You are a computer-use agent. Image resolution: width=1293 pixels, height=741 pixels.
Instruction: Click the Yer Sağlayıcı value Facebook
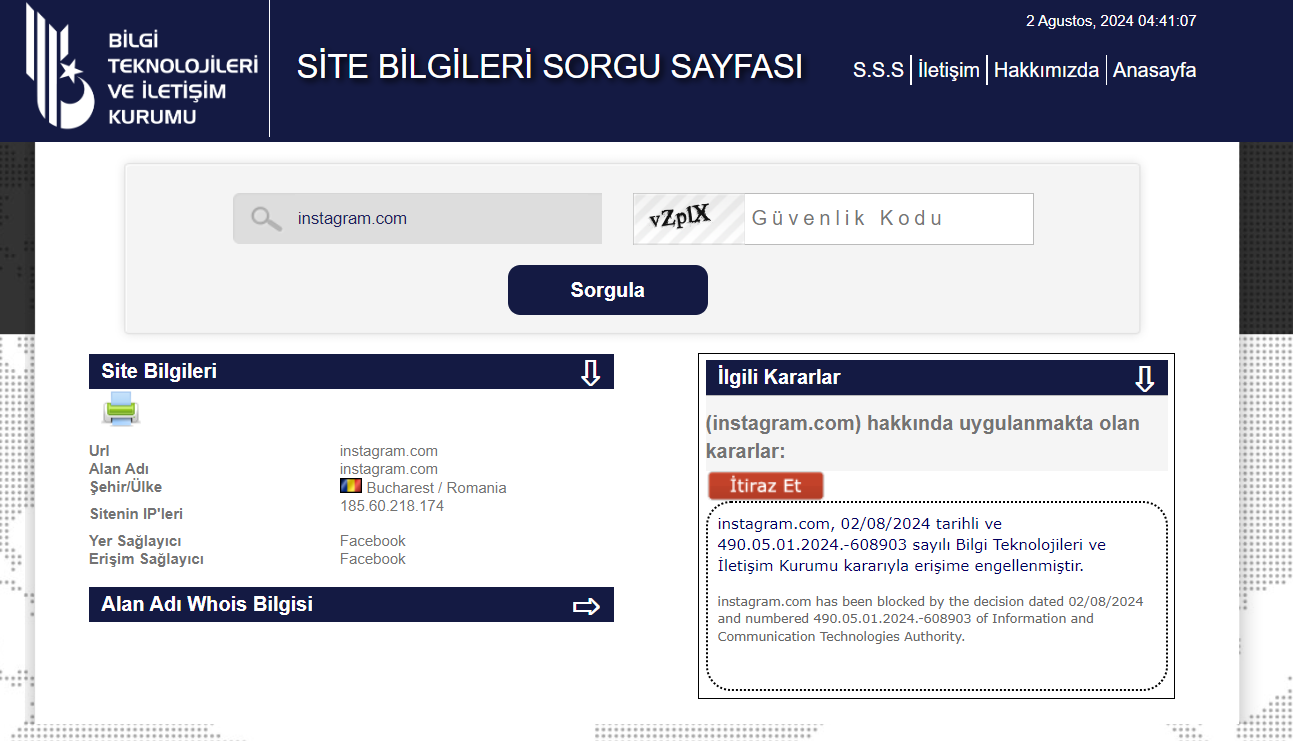click(373, 541)
